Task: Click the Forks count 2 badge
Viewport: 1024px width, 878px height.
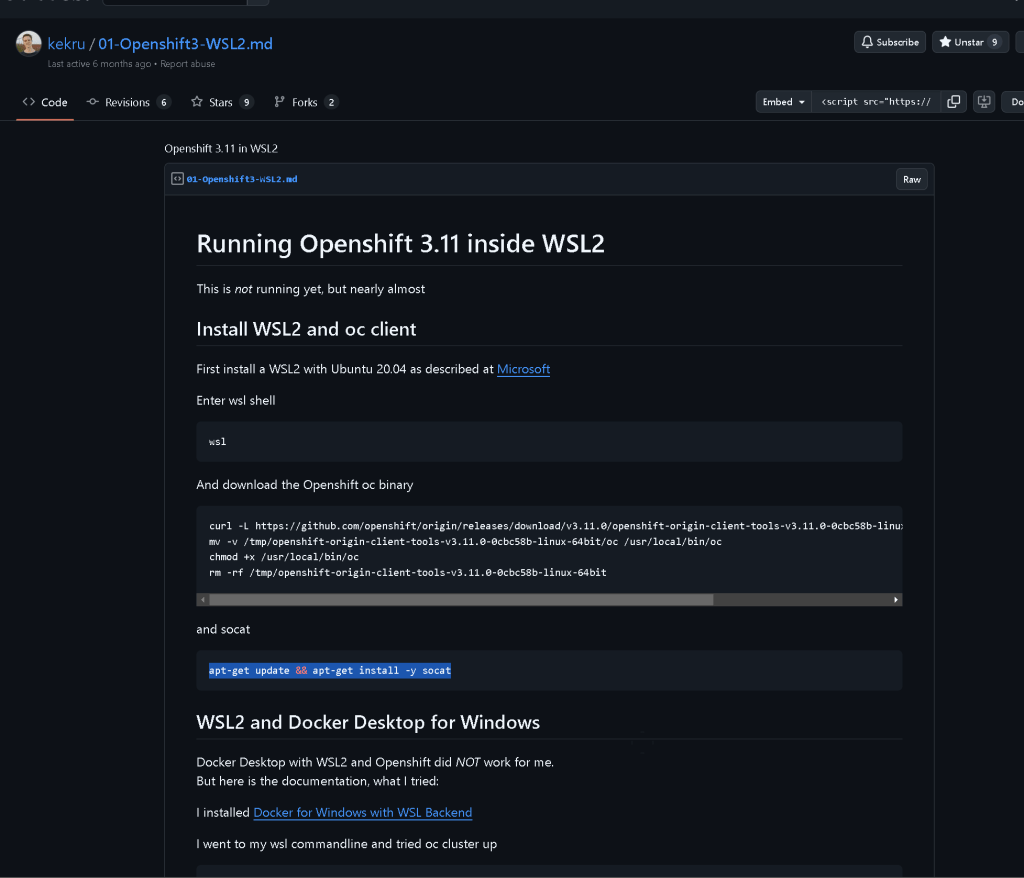Action: (x=331, y=103)
